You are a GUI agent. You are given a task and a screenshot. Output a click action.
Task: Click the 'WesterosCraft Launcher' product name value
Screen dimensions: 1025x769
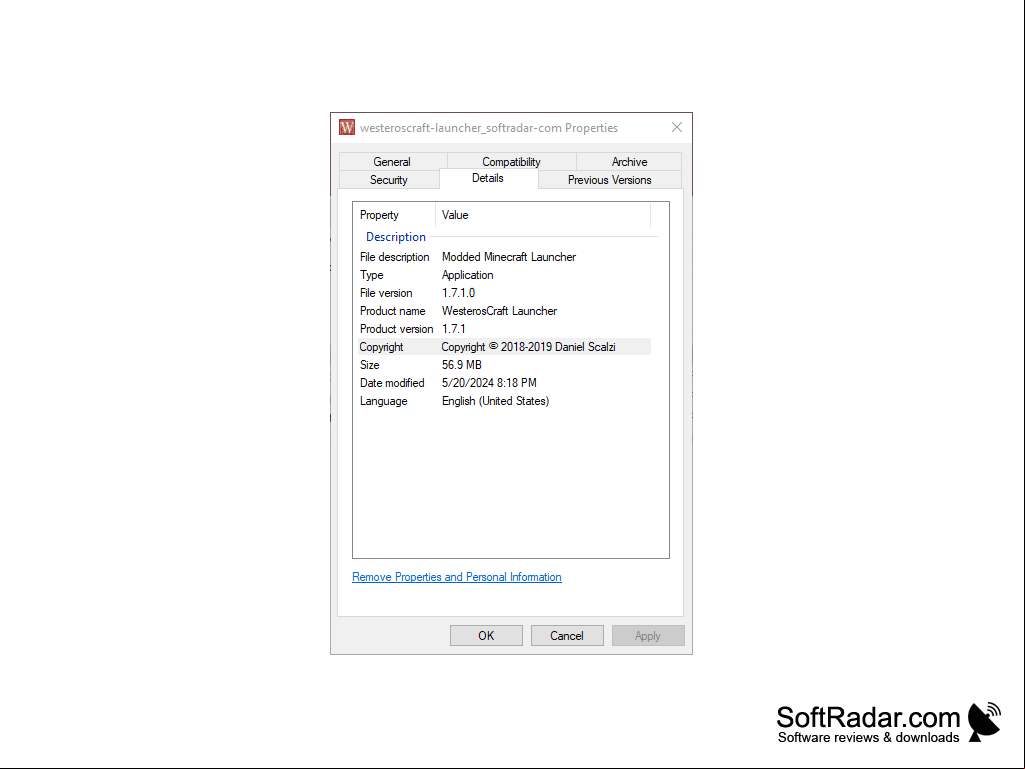pyautogui.click(x=499, y=311)
